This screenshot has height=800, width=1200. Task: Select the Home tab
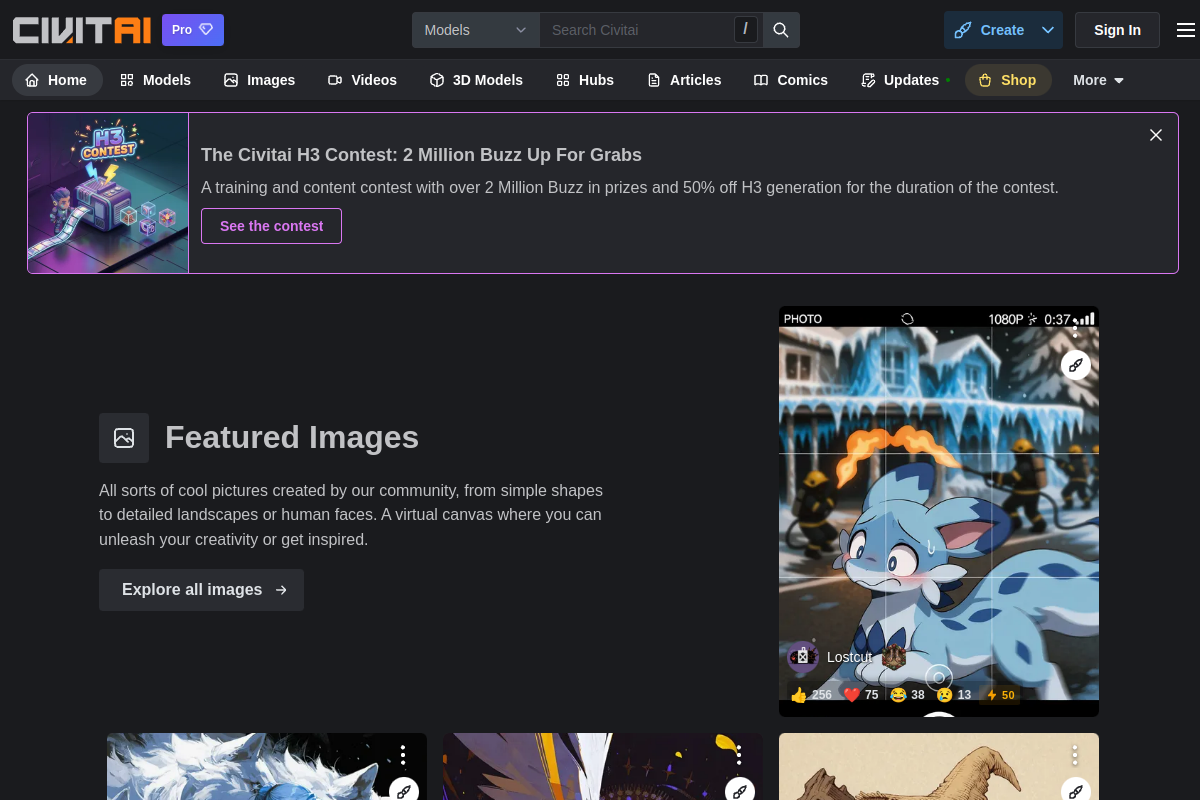pyautogui.click(x=57, y=80)
